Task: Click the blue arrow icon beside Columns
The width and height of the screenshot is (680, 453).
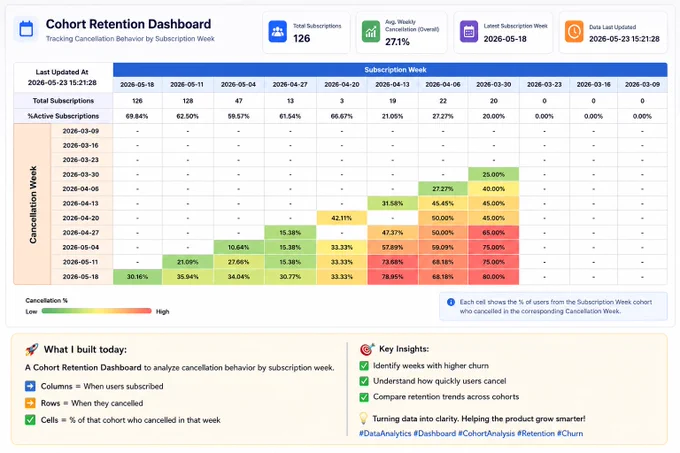Action: (x=30, y=386)
